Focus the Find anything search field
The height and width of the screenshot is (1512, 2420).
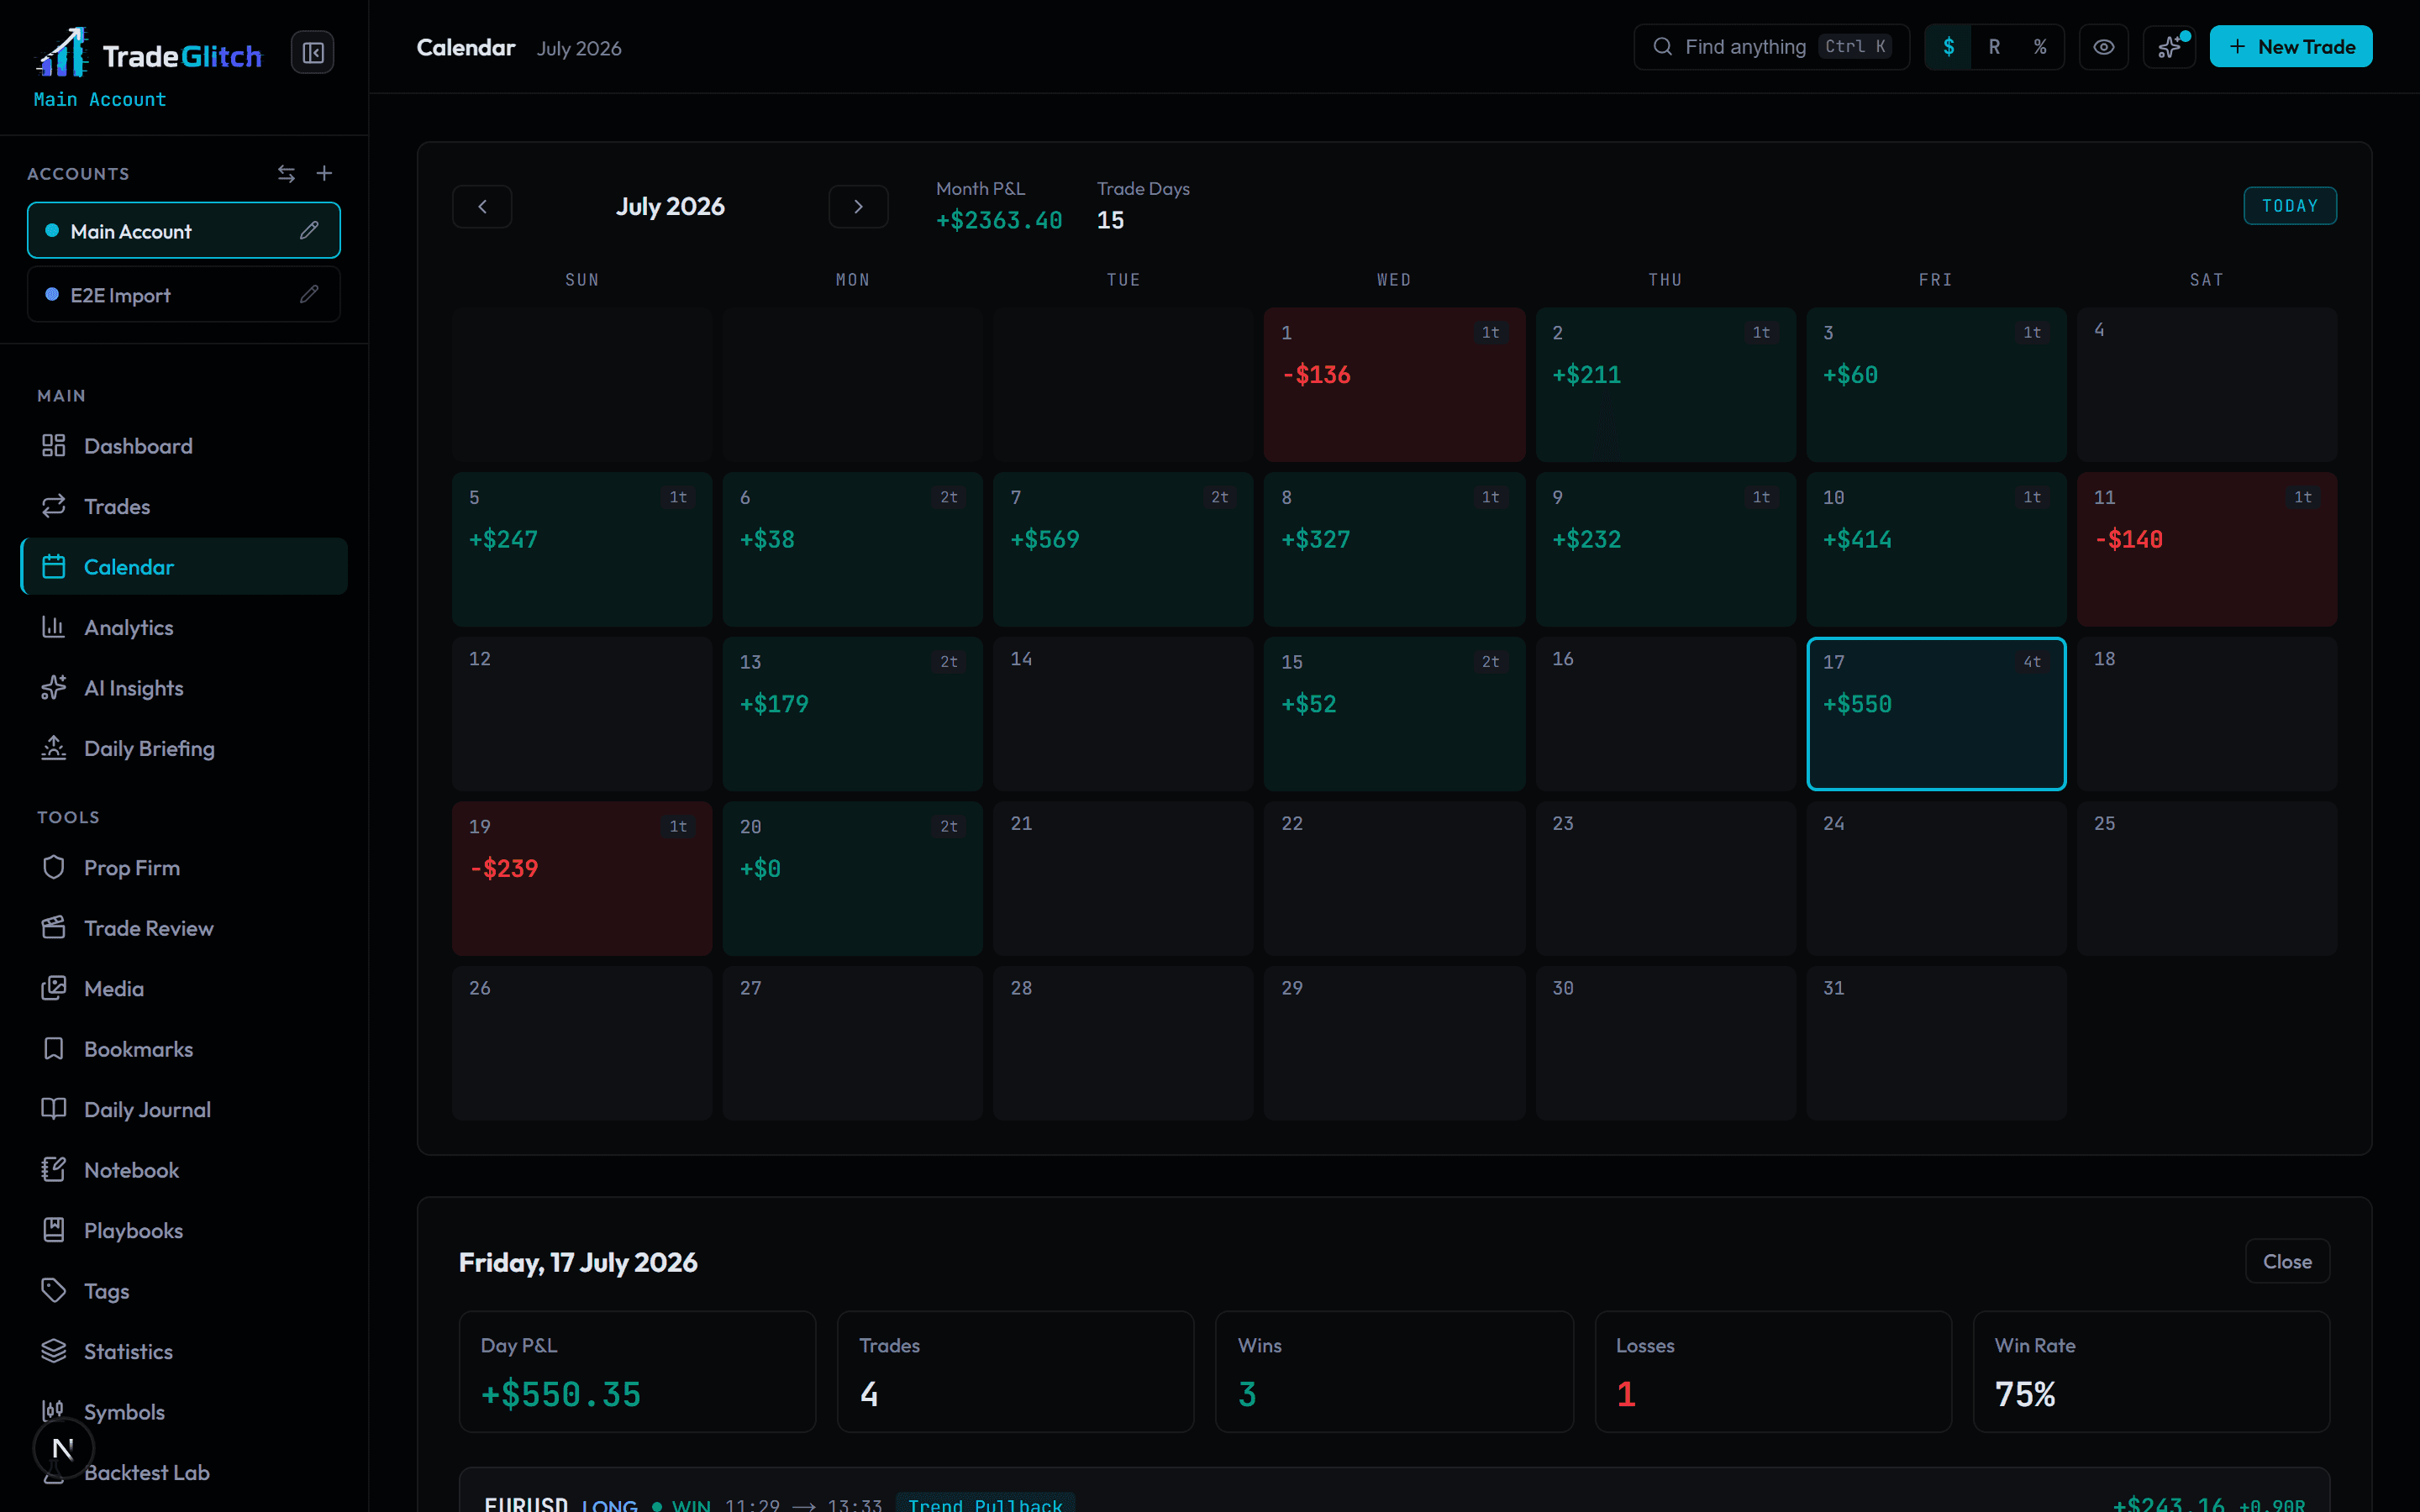pos(1771,47)
